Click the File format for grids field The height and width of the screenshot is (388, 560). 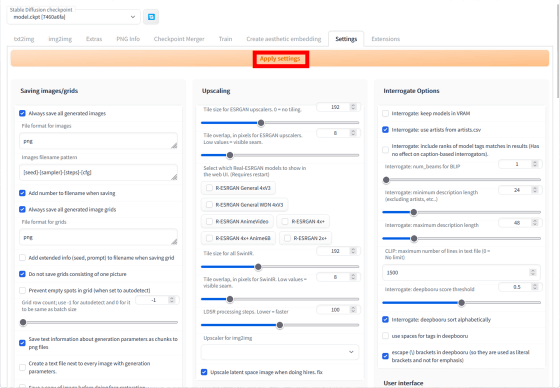coord(98,237)
